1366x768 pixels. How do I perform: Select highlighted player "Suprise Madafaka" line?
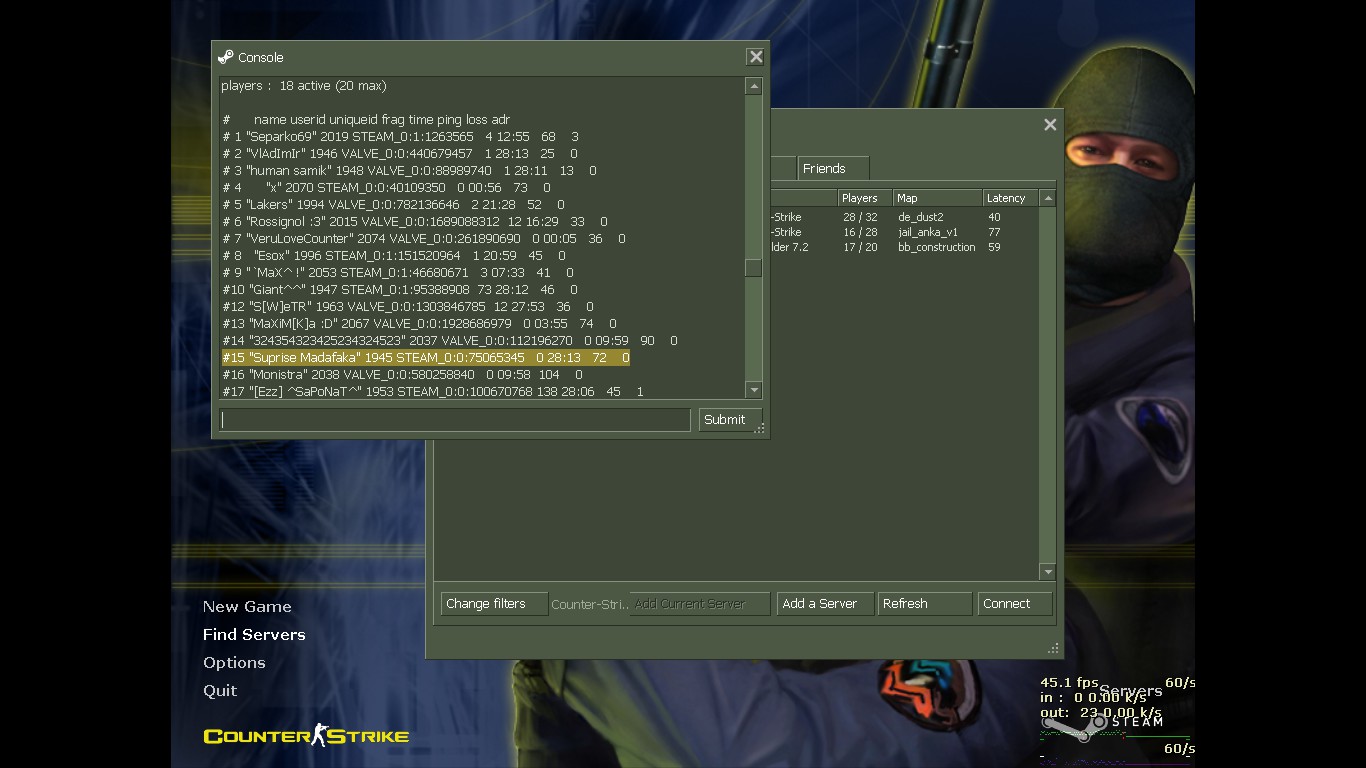tap(426, 357)
